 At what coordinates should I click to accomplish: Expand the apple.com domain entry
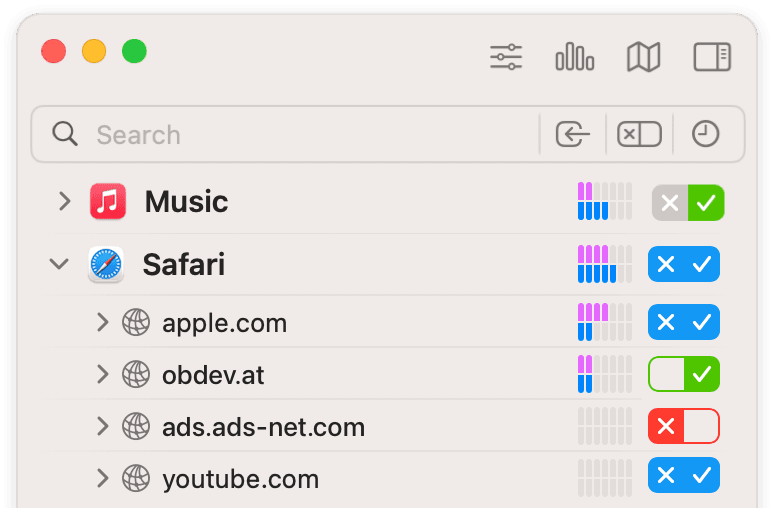point(102,322)
